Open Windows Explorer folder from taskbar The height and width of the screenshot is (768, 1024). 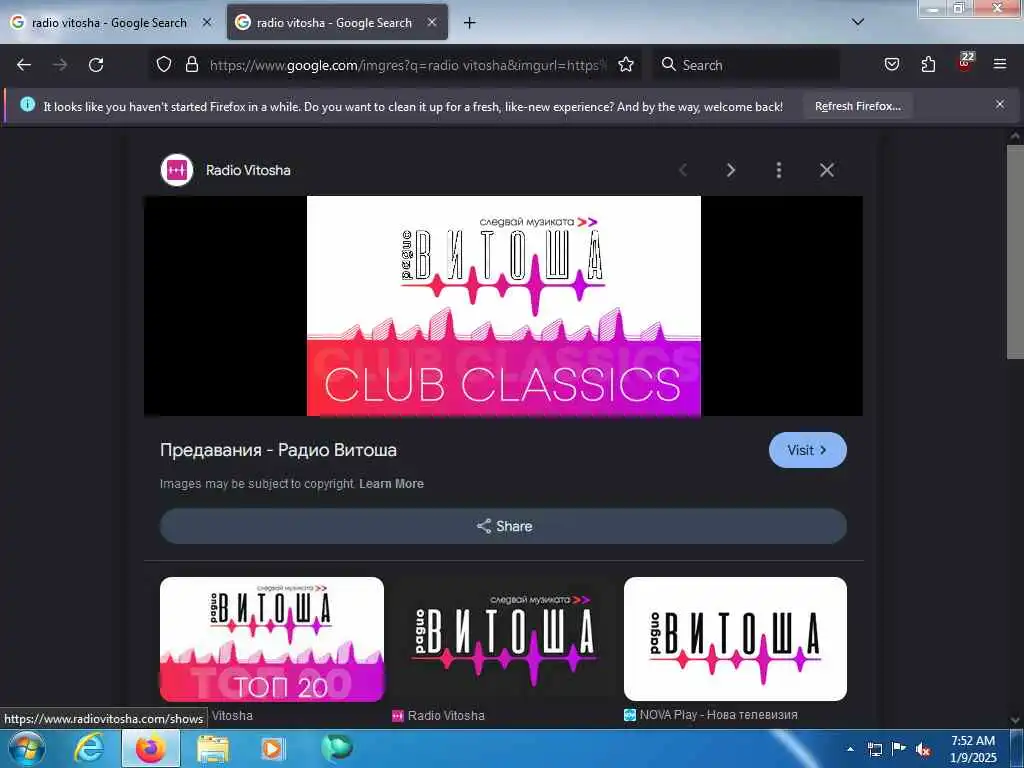coord(213,749)
